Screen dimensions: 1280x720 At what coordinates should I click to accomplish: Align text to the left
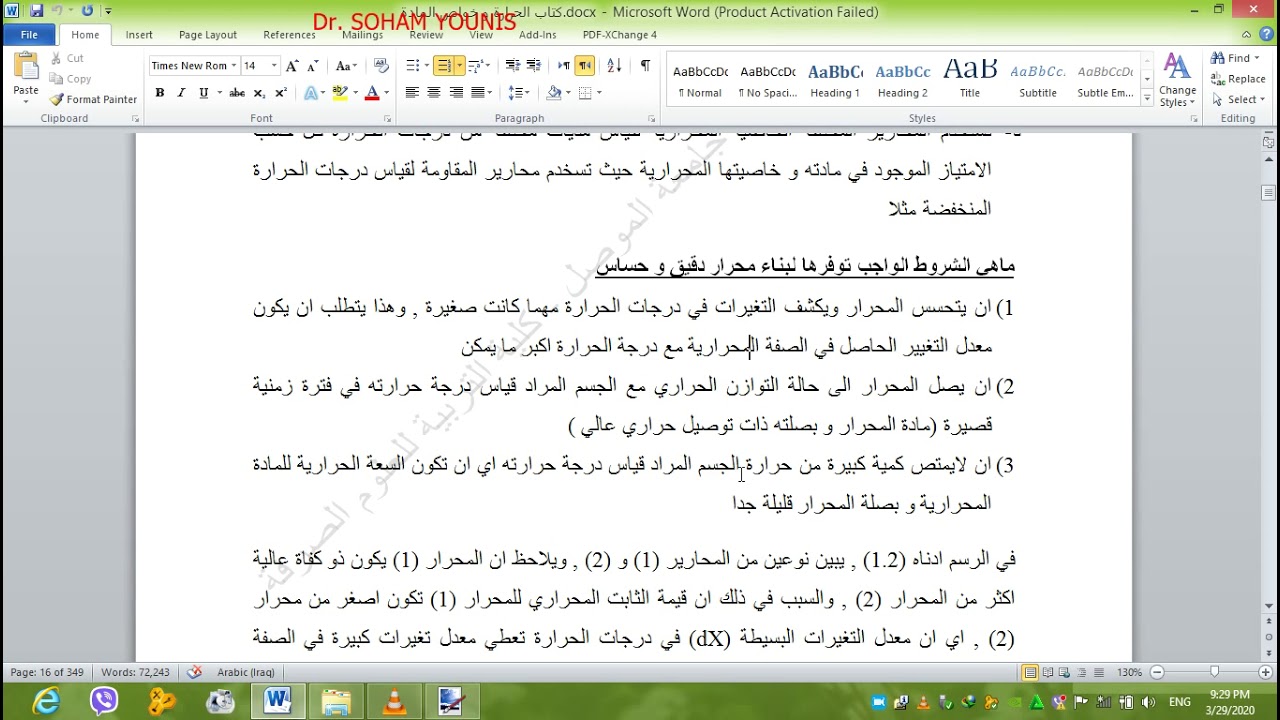(x=412, y=93)
